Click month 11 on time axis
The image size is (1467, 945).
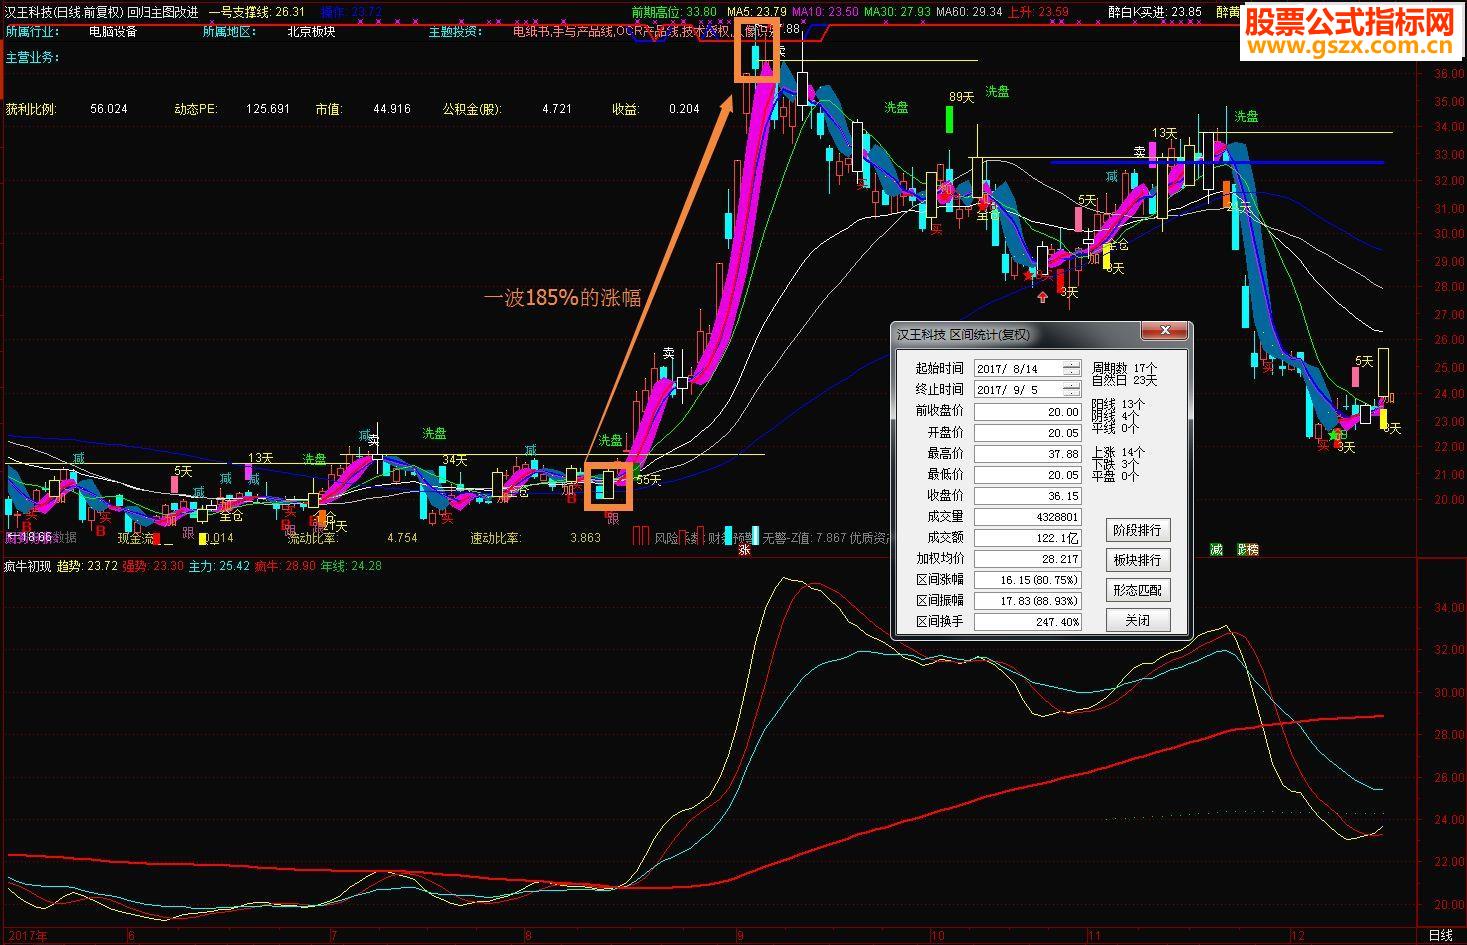[1095, 936]
